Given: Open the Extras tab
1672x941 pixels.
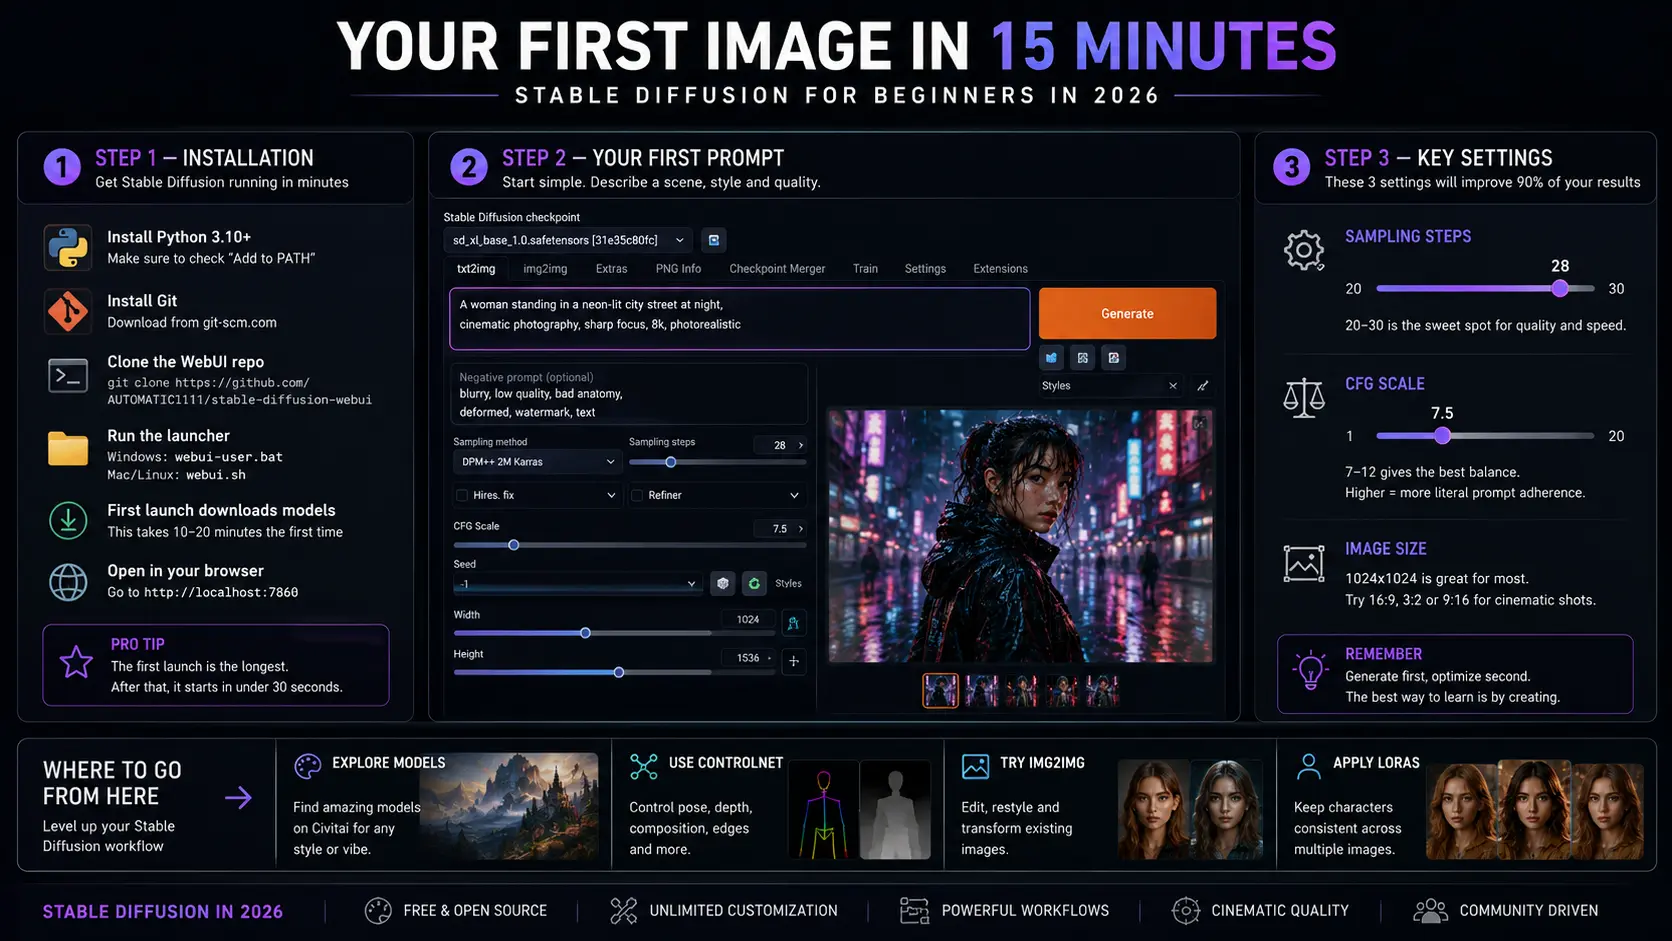Looking at the screenshot, I should click(x=611, y=269).
